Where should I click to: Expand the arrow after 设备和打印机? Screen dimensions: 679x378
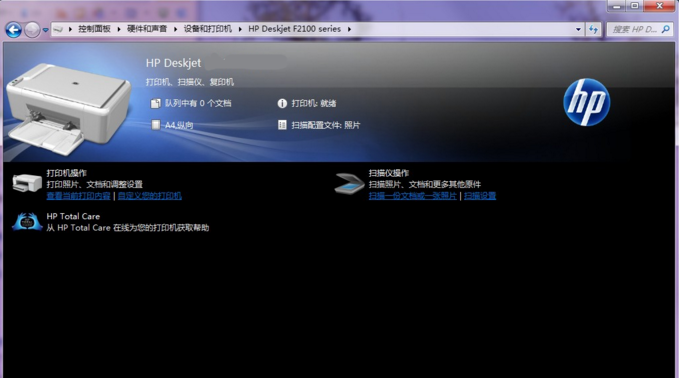240,29
